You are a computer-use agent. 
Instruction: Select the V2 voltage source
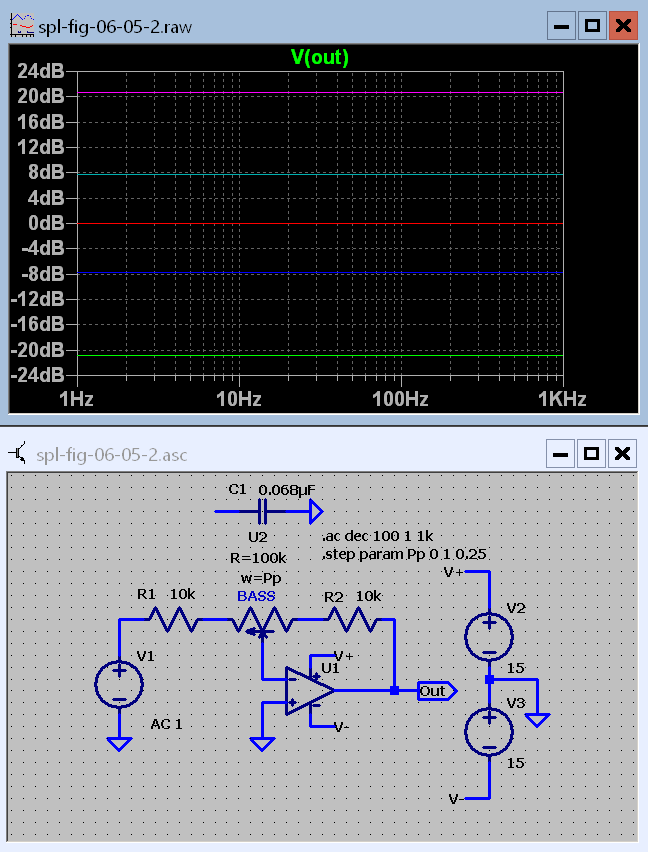490,635
